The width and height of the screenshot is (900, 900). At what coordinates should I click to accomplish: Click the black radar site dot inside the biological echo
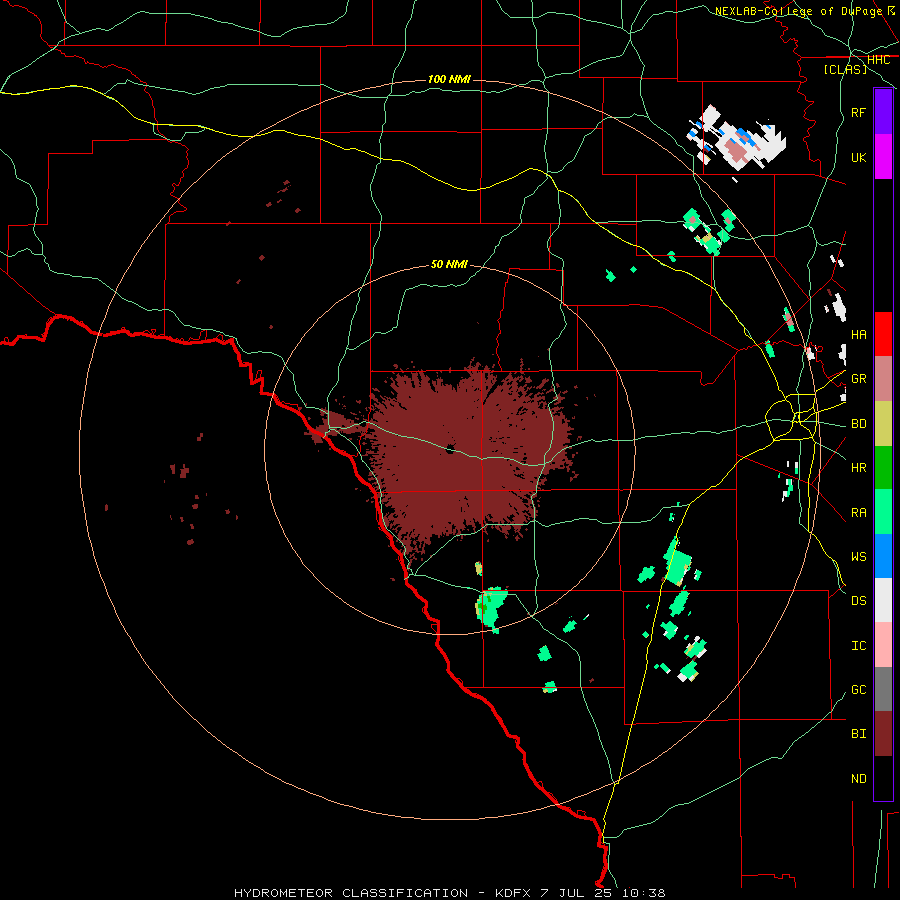(450, 449)
